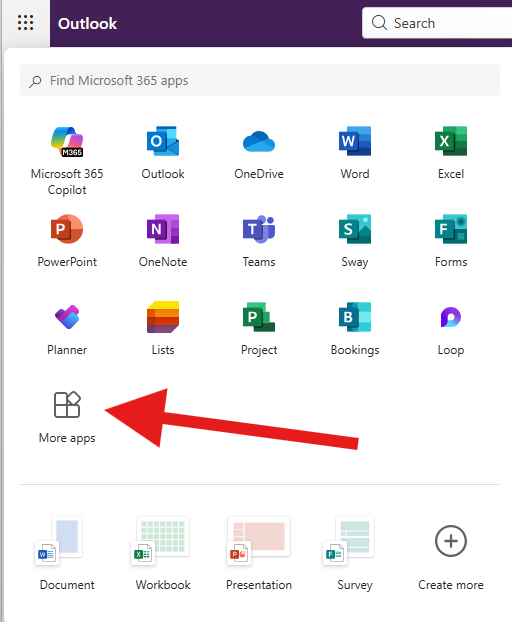Click the More apps tile
Screen dimensions: 512x622
click(67, 417)
